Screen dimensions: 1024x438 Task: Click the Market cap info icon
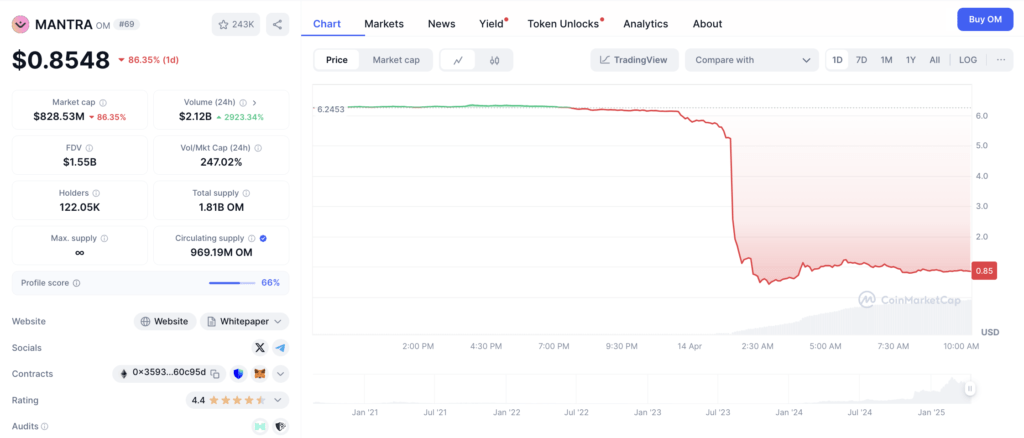click(x=103, y=102)
